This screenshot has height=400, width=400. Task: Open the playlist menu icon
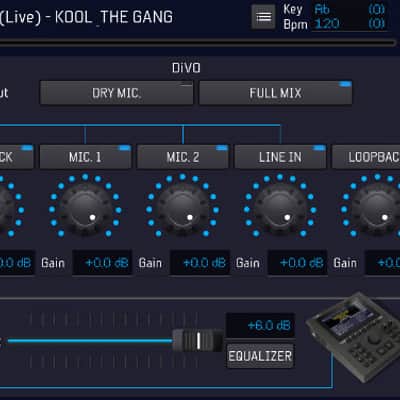[263, 17]
